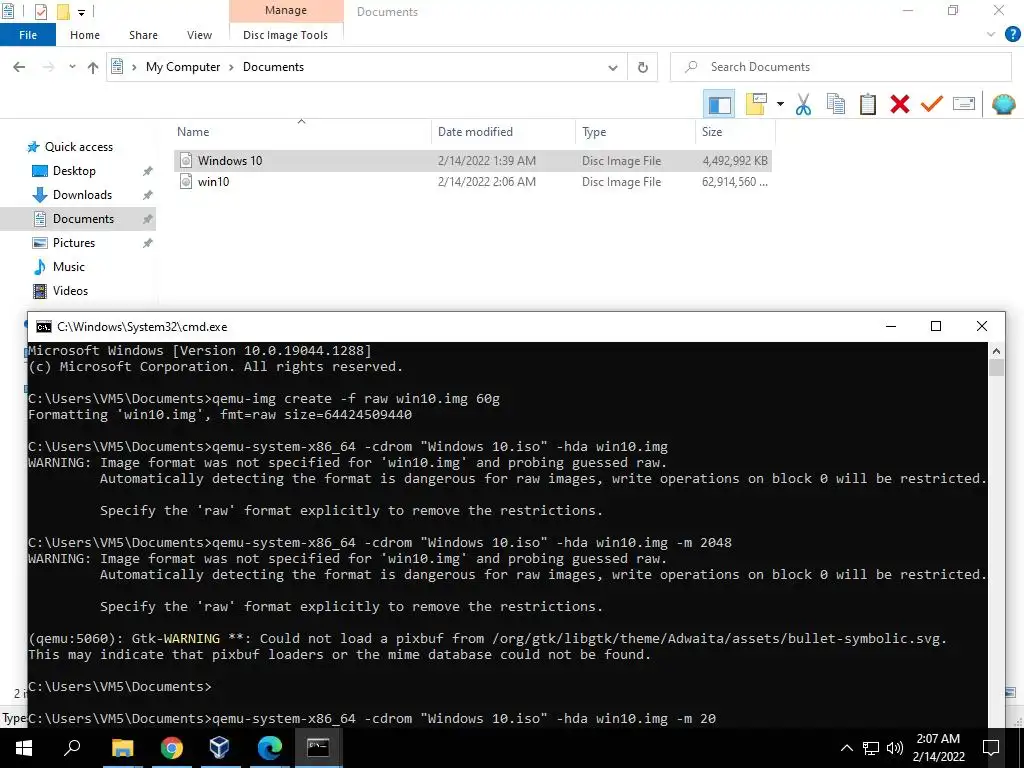The image size is (1024, 768).
Task: Click the folder options toolbar icon
Action: tap(756, 104)
